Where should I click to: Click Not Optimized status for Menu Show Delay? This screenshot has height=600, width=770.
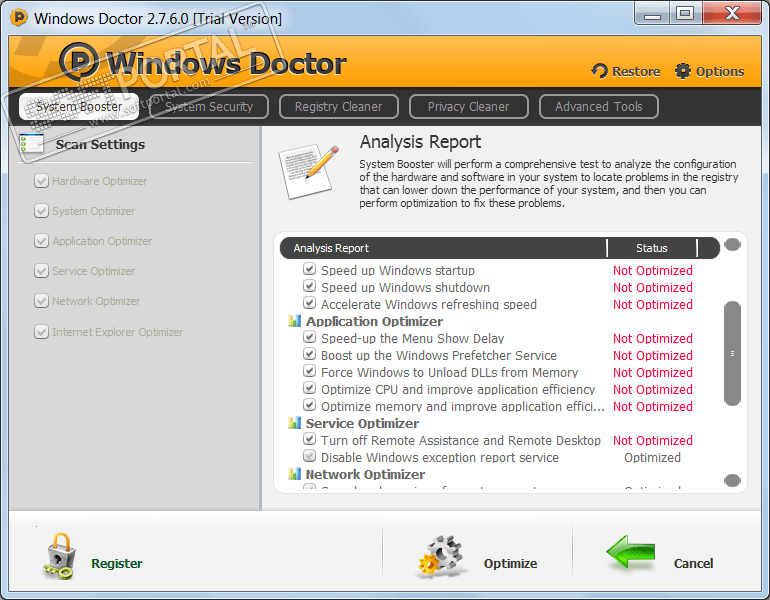pyautogui.click(x=653, y=339)
